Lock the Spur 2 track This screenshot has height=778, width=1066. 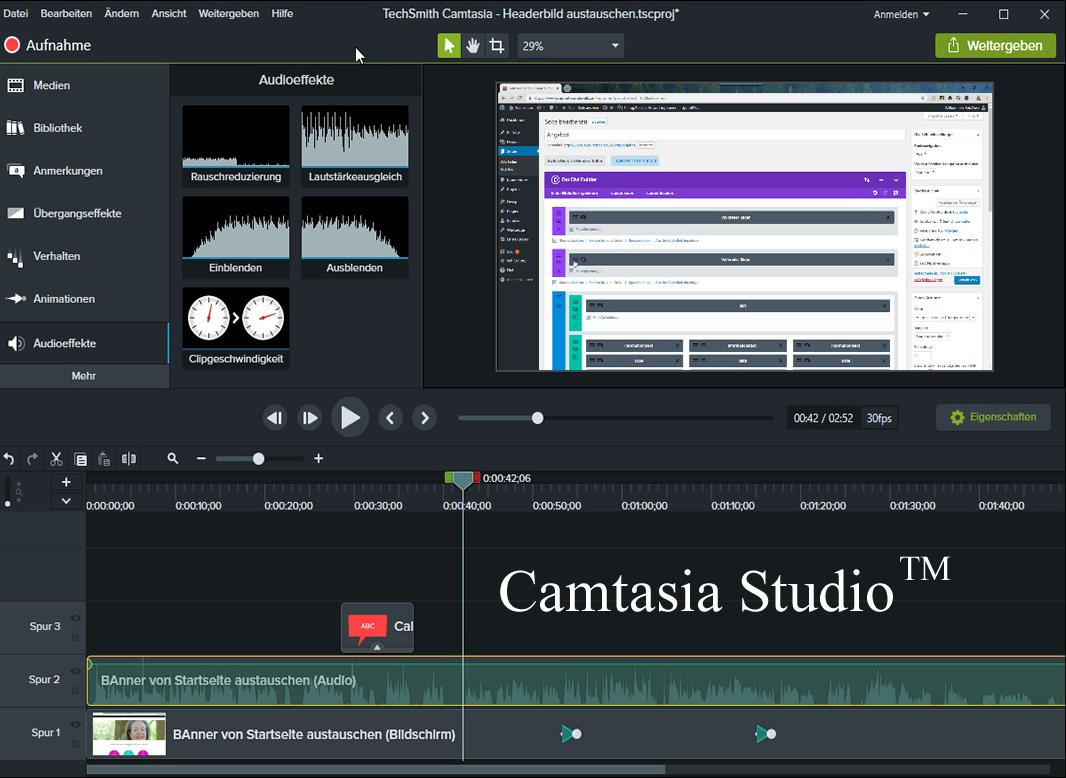pos(75,691)
